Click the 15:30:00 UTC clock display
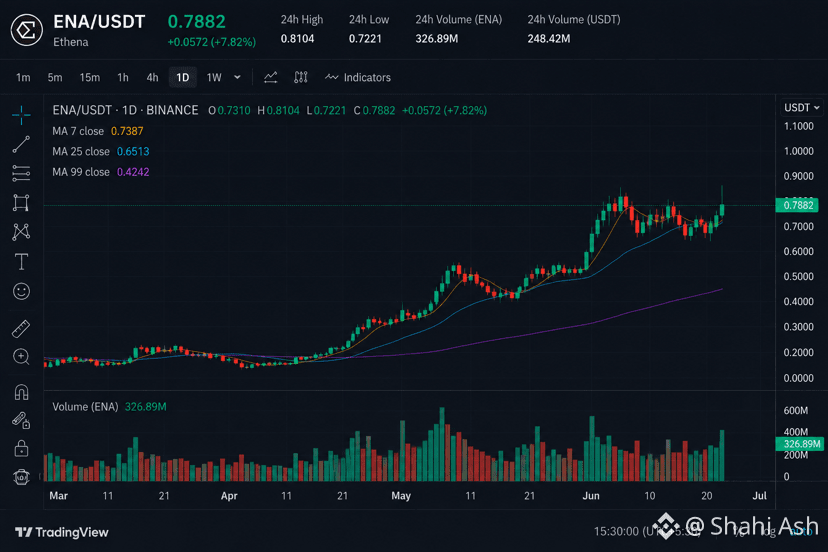The image size is (828, 552). coord(647,531)
